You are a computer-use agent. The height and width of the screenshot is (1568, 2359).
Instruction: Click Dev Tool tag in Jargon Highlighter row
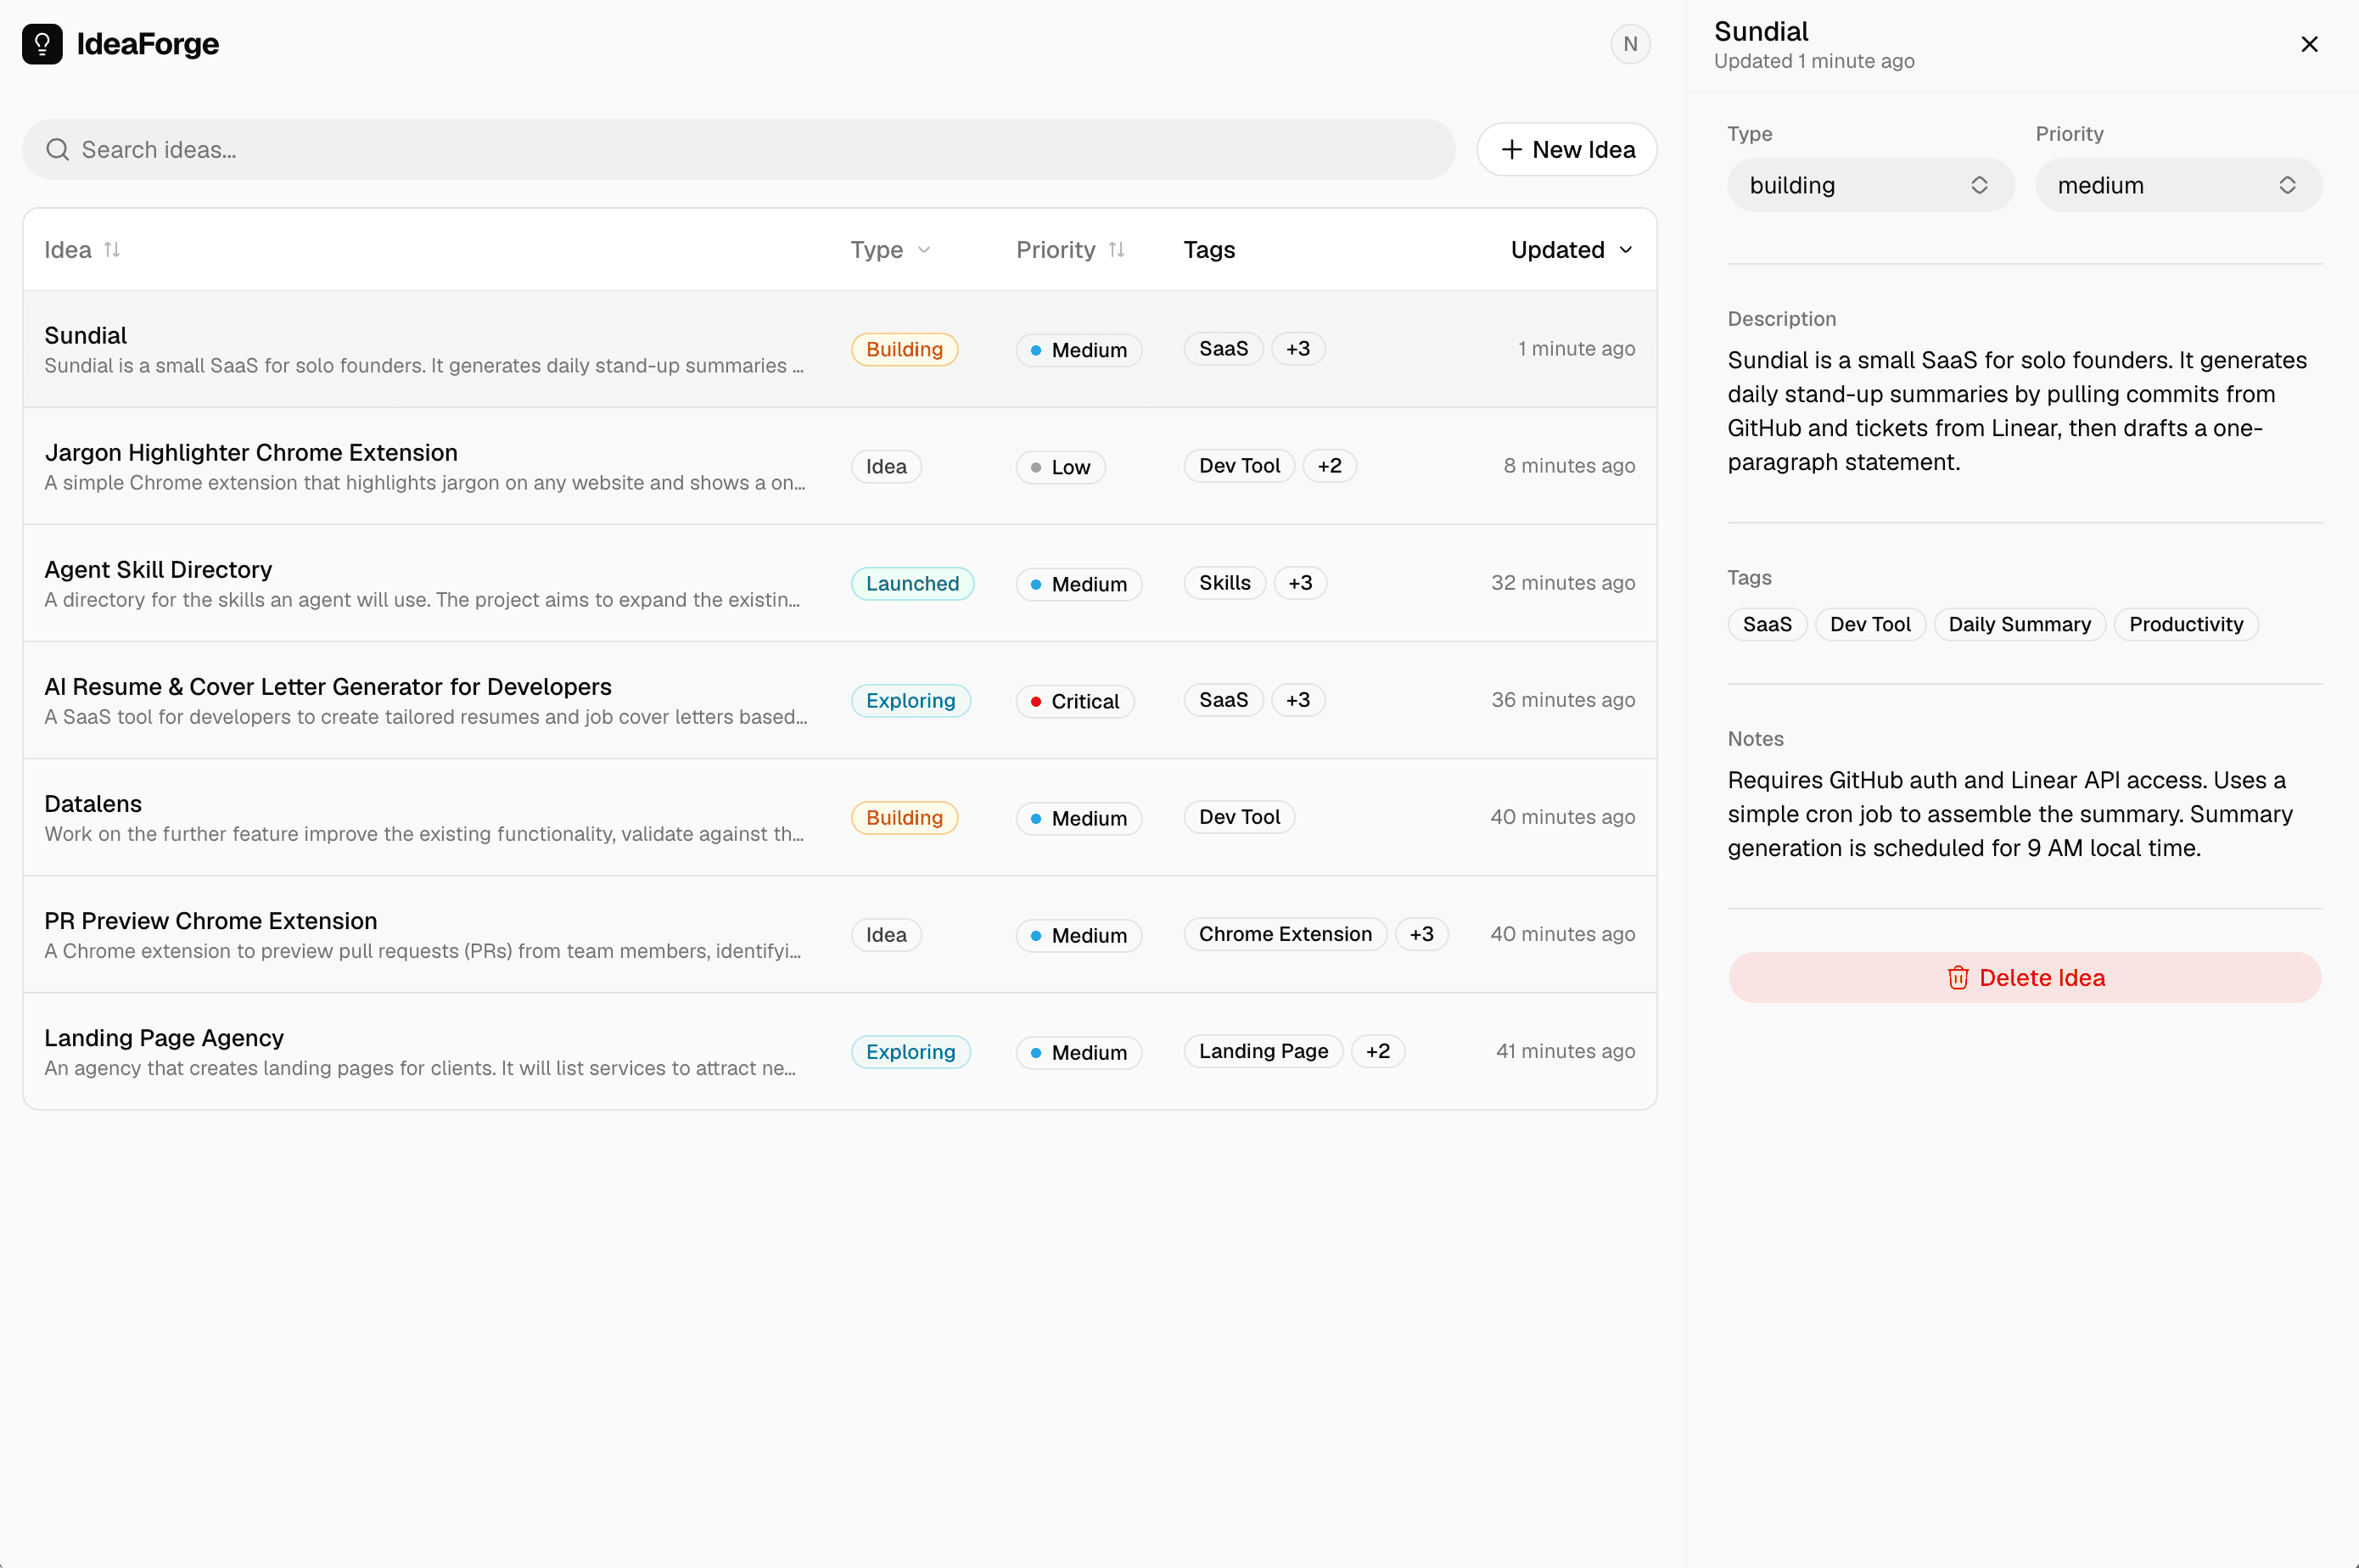click(1239, 466)
